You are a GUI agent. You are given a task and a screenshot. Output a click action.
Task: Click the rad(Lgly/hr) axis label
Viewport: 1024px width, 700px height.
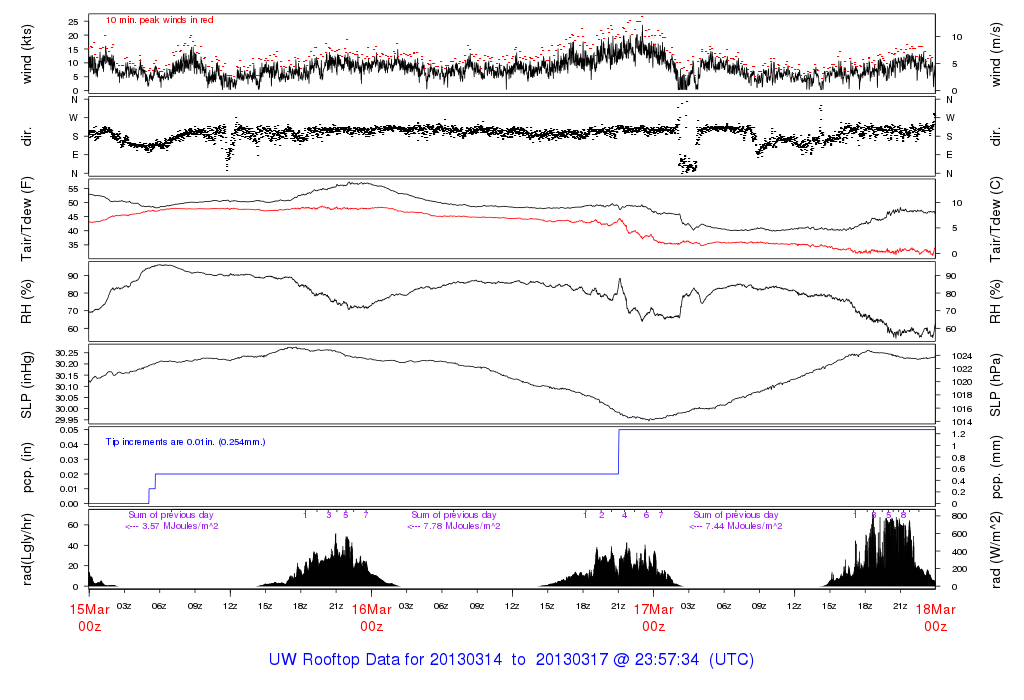pos(28,549)
